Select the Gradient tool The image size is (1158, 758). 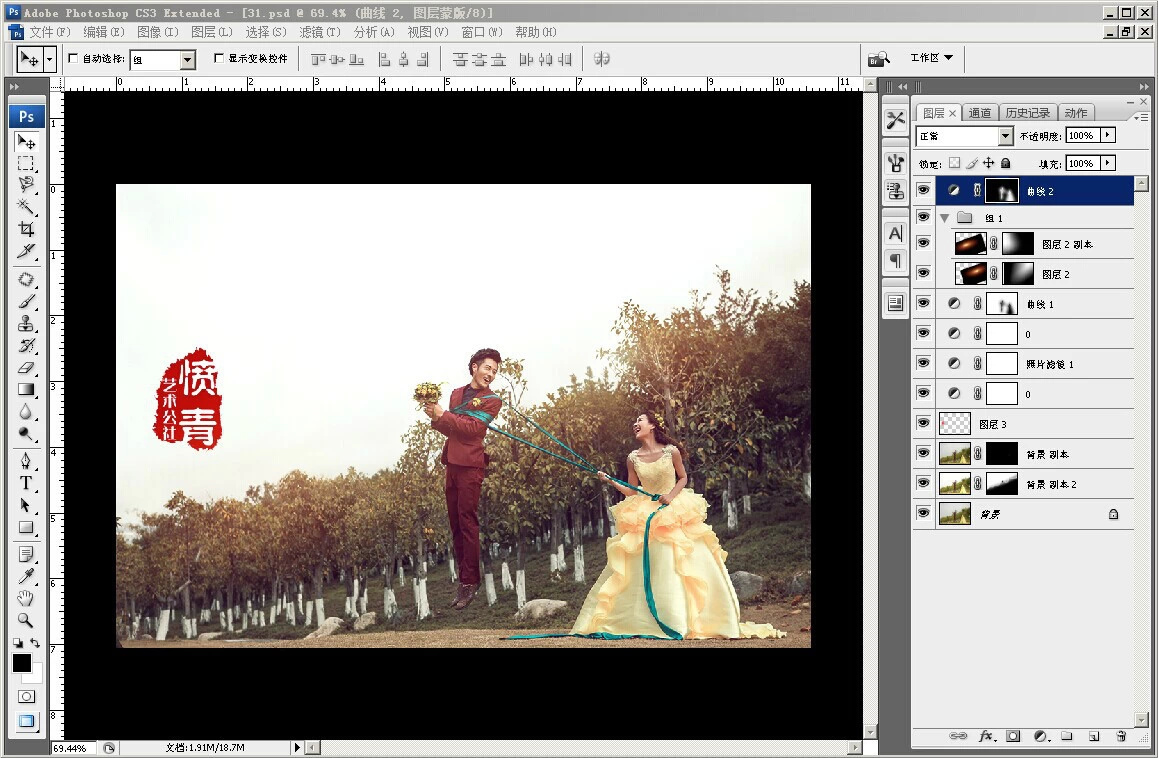pos(26,389)
